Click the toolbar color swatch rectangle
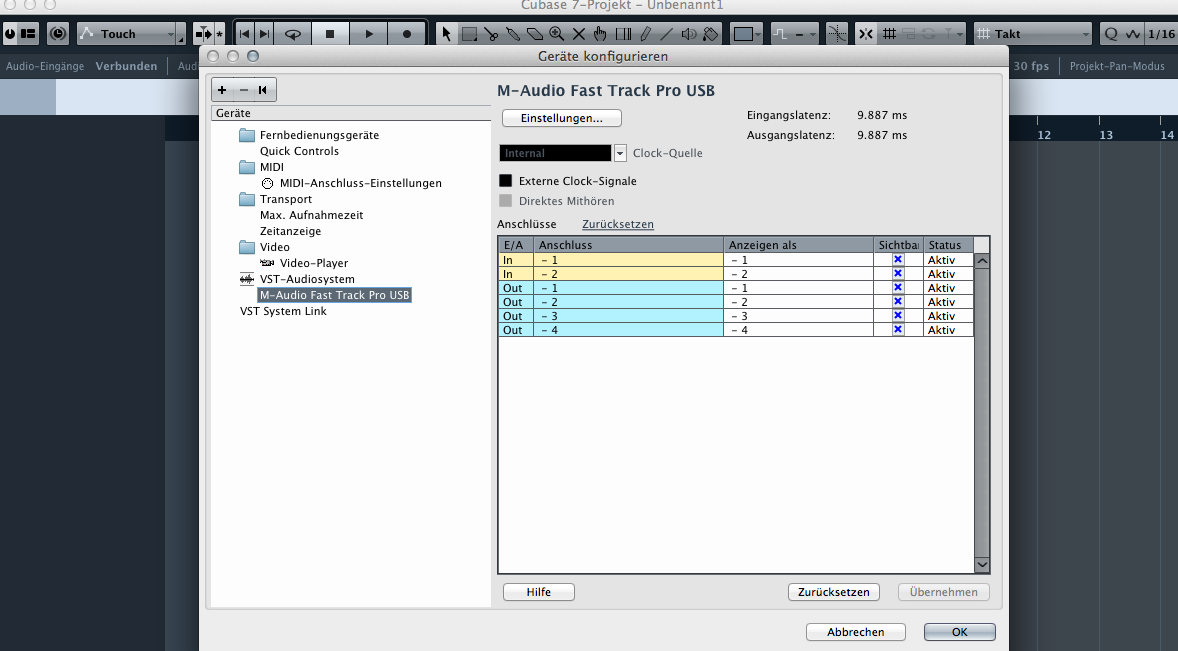 point(743,34)
